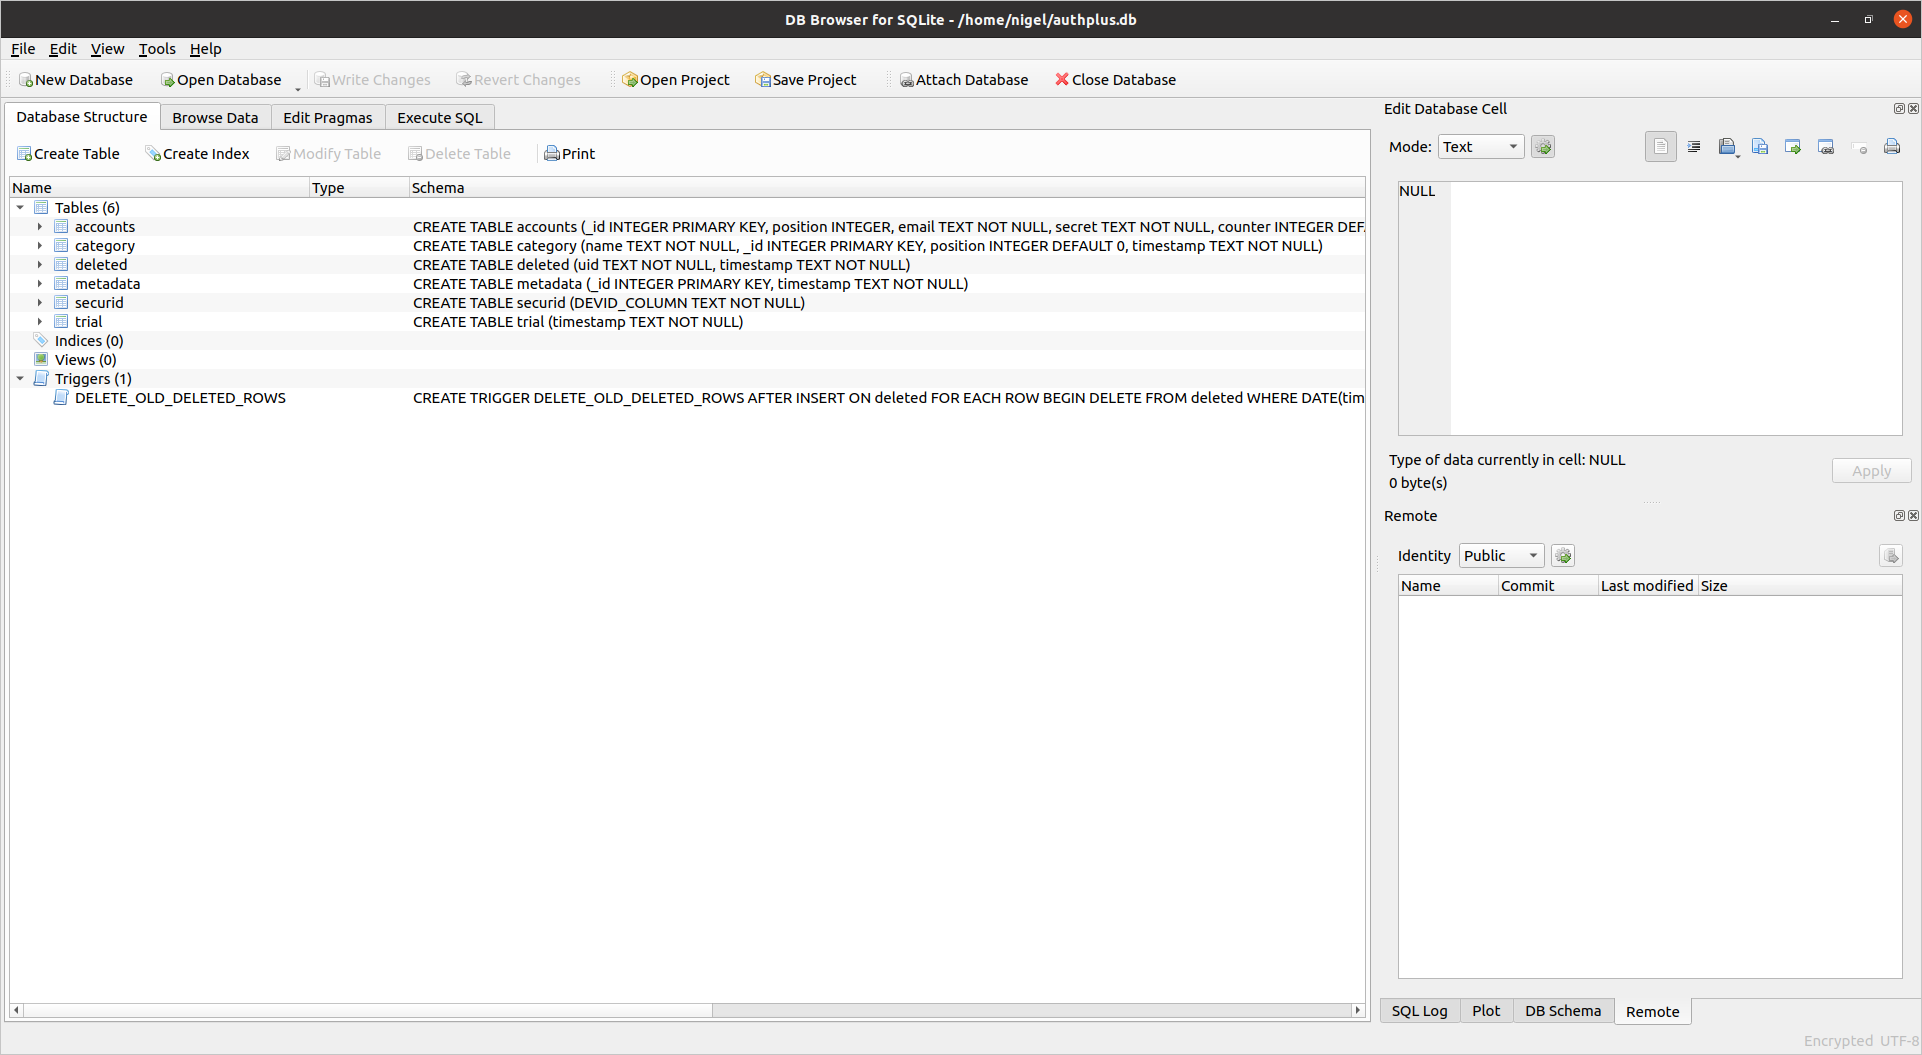Click the Apply button in the cell editor
Viewport: 1922px width, 1055px height.
coord(1871,471)
